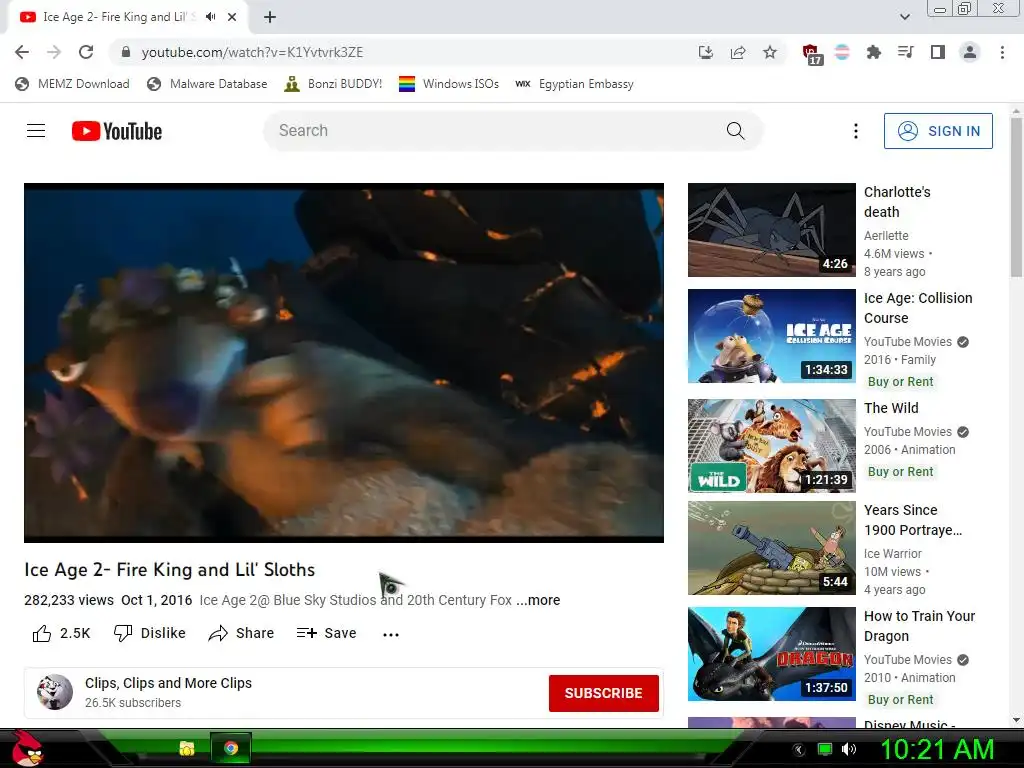
Task: Open the Angry Birds start button
Action: tap(27, 748)
